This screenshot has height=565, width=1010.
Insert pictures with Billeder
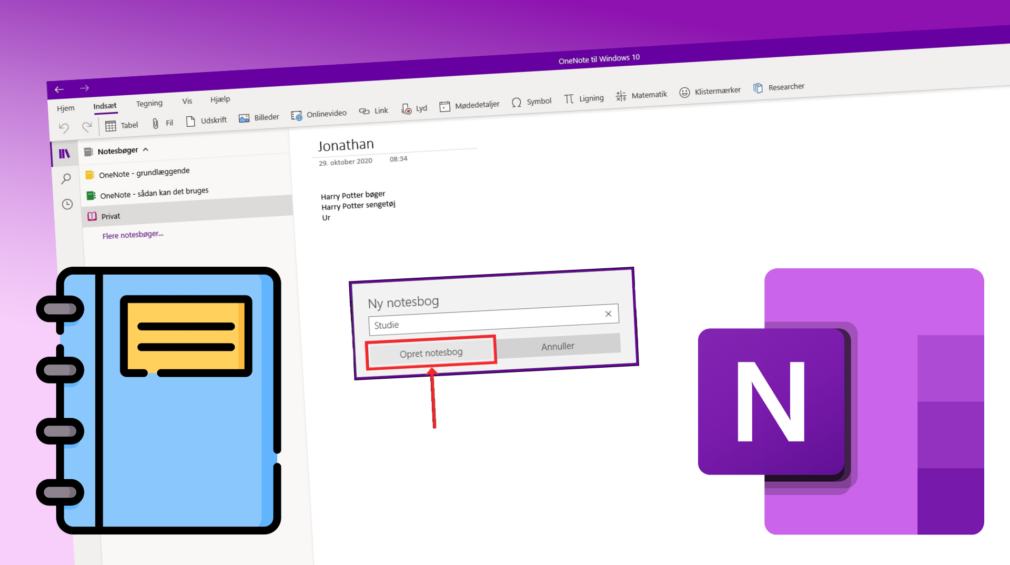point(259,118)
